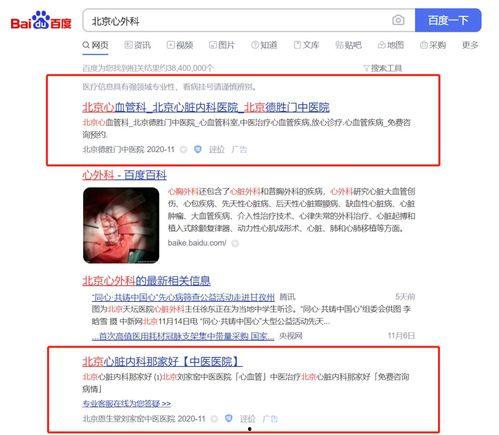
Task: Go to the 贴吧 tab
Action: tap(349, 45)
